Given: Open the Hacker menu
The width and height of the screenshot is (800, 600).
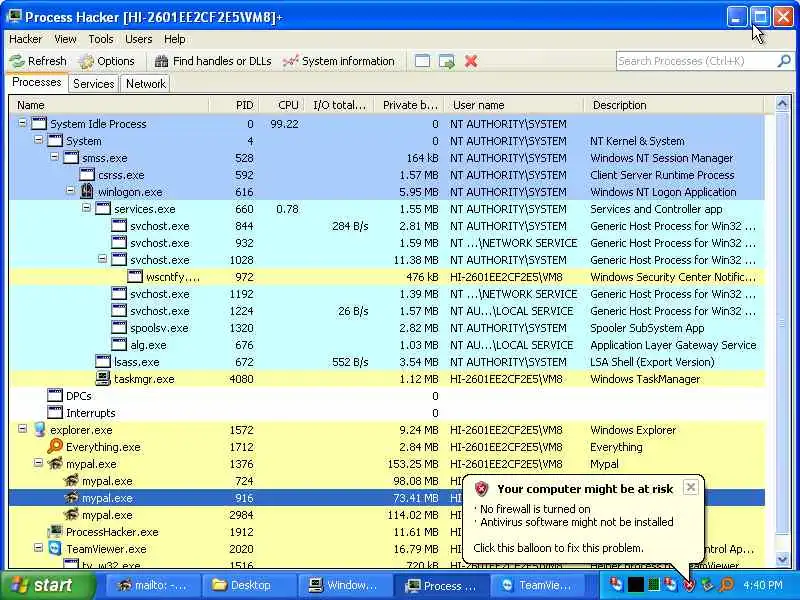Looking at the screenshot, I should [26, 39].
